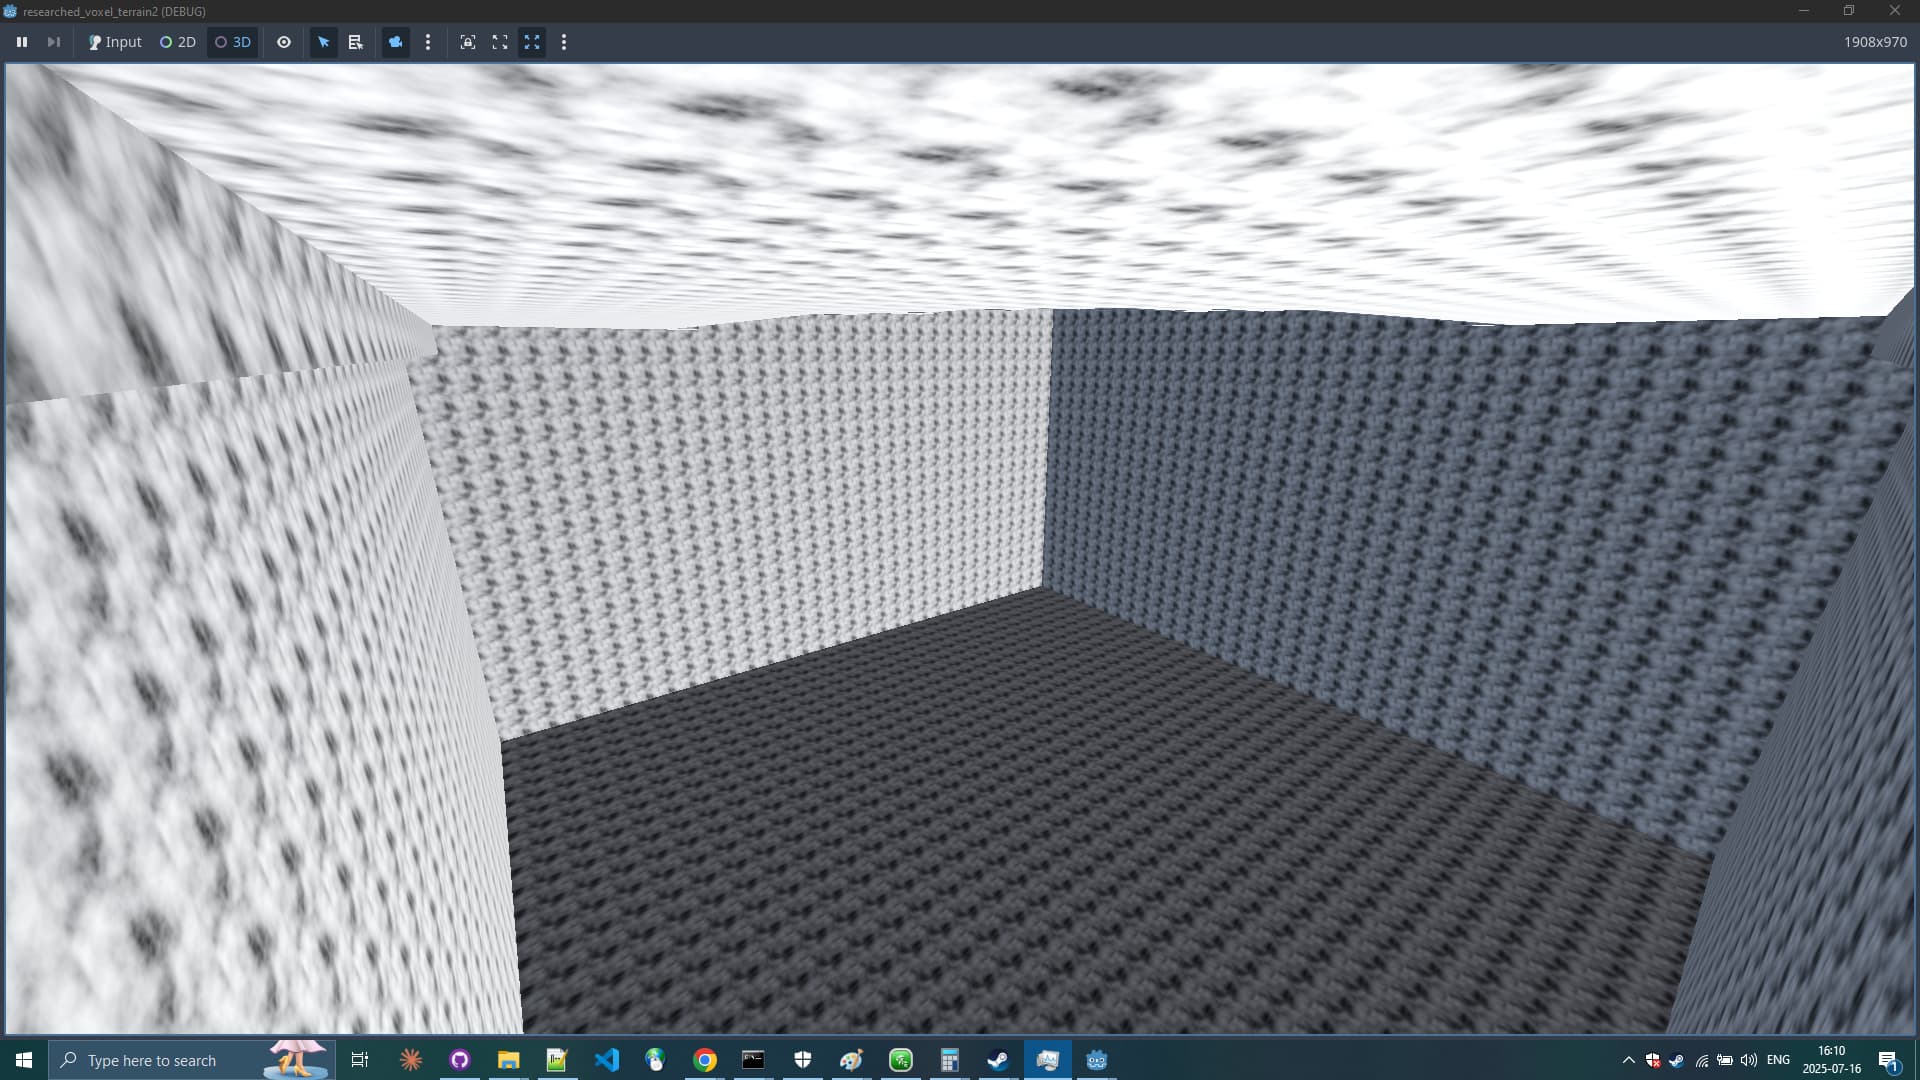
Task: Open the Command Prompt terminal in taskbar
Action: click(x=753, y=1060)
